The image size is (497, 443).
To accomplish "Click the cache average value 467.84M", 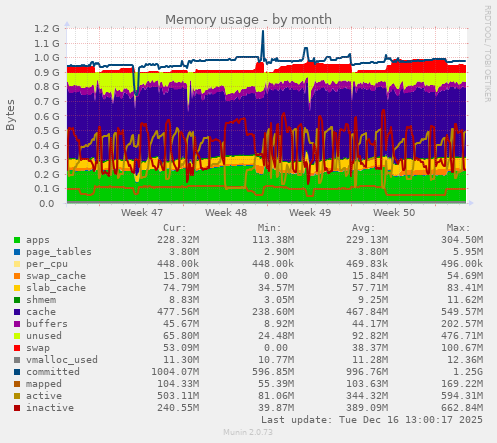I will tap(367, 312).
